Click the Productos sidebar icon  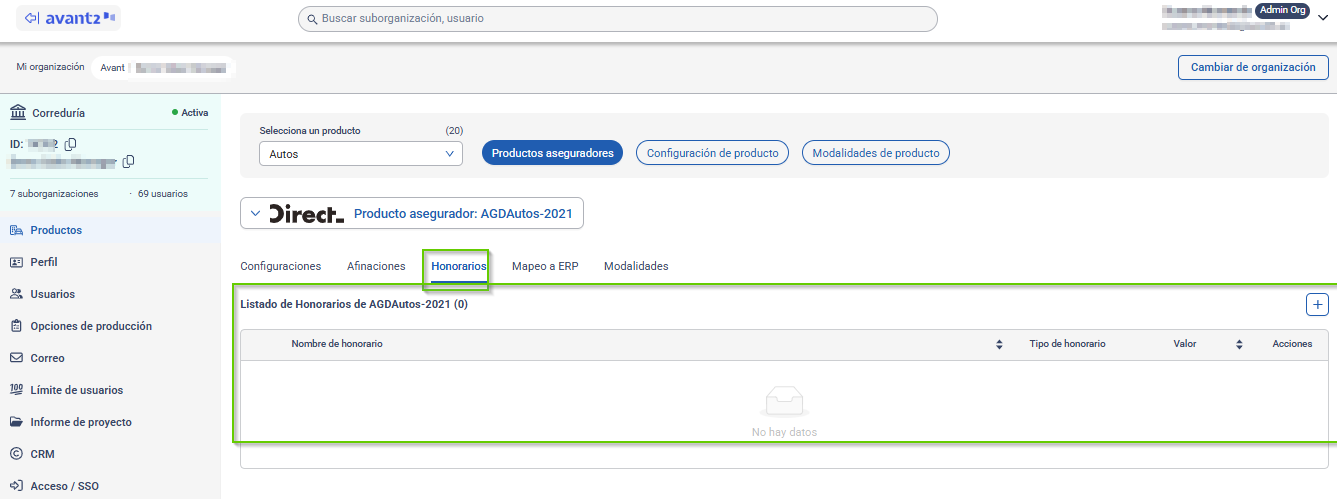coord(16,230)
